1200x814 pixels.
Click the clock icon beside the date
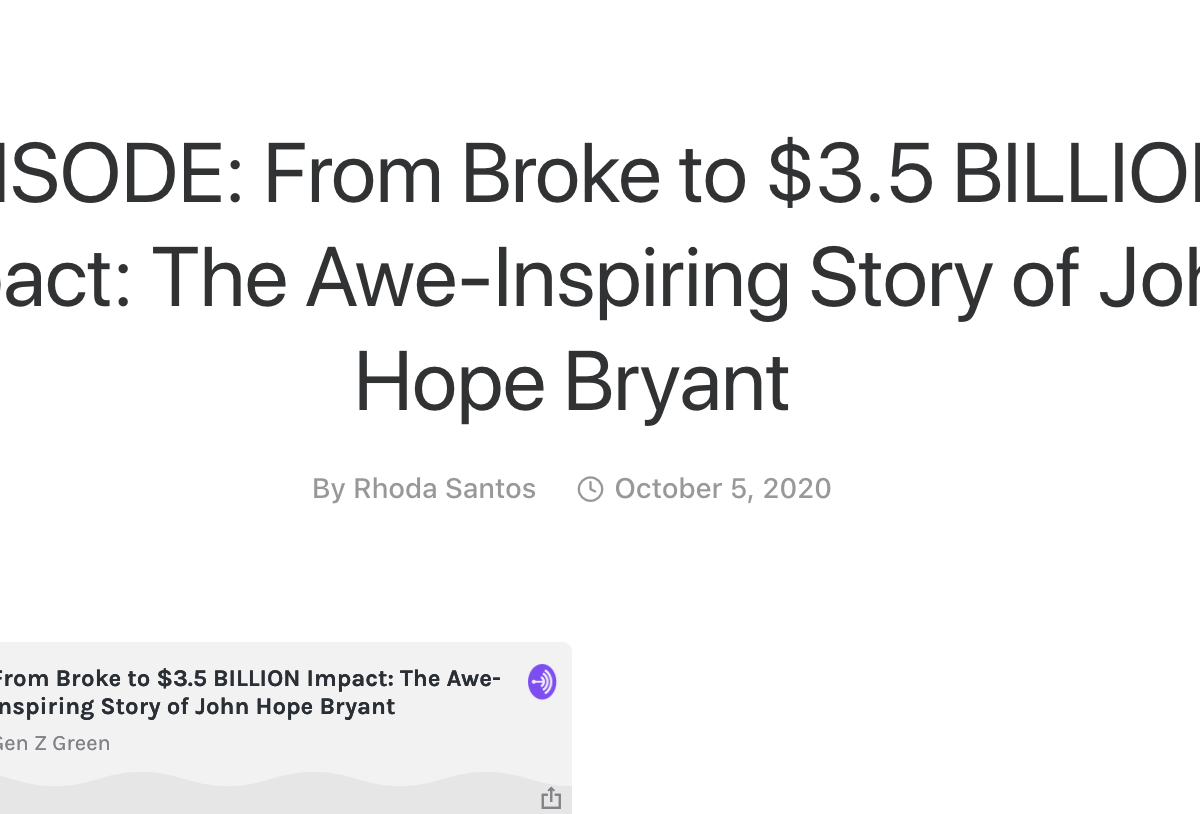[590, 489]
